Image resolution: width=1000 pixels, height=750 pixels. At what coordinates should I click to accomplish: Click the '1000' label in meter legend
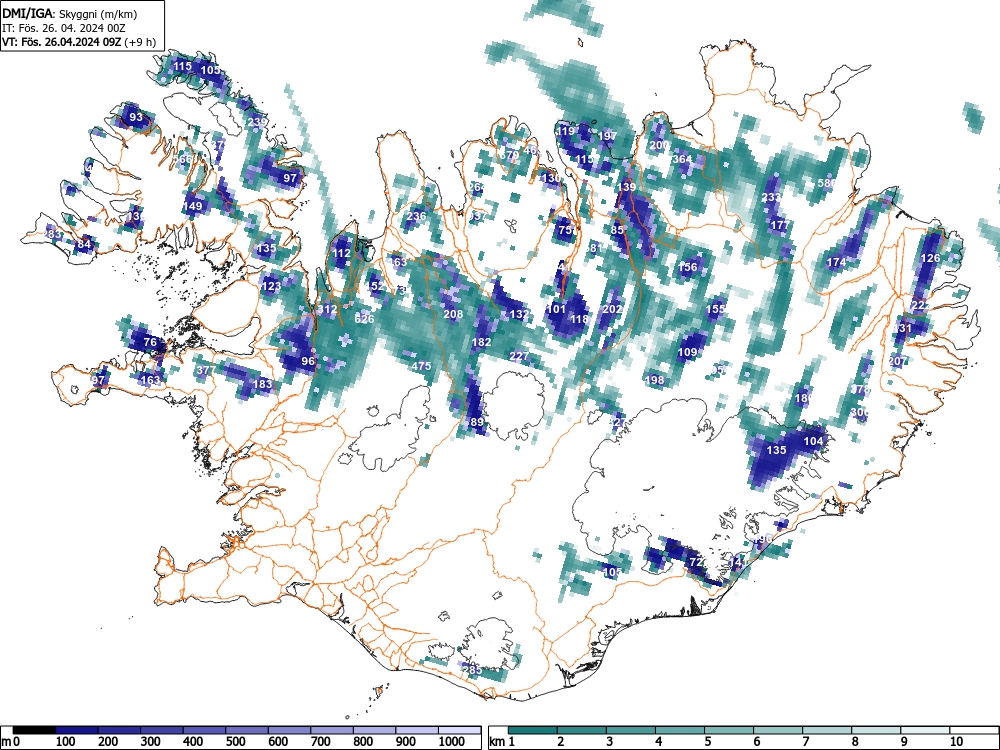pos(452,741)
